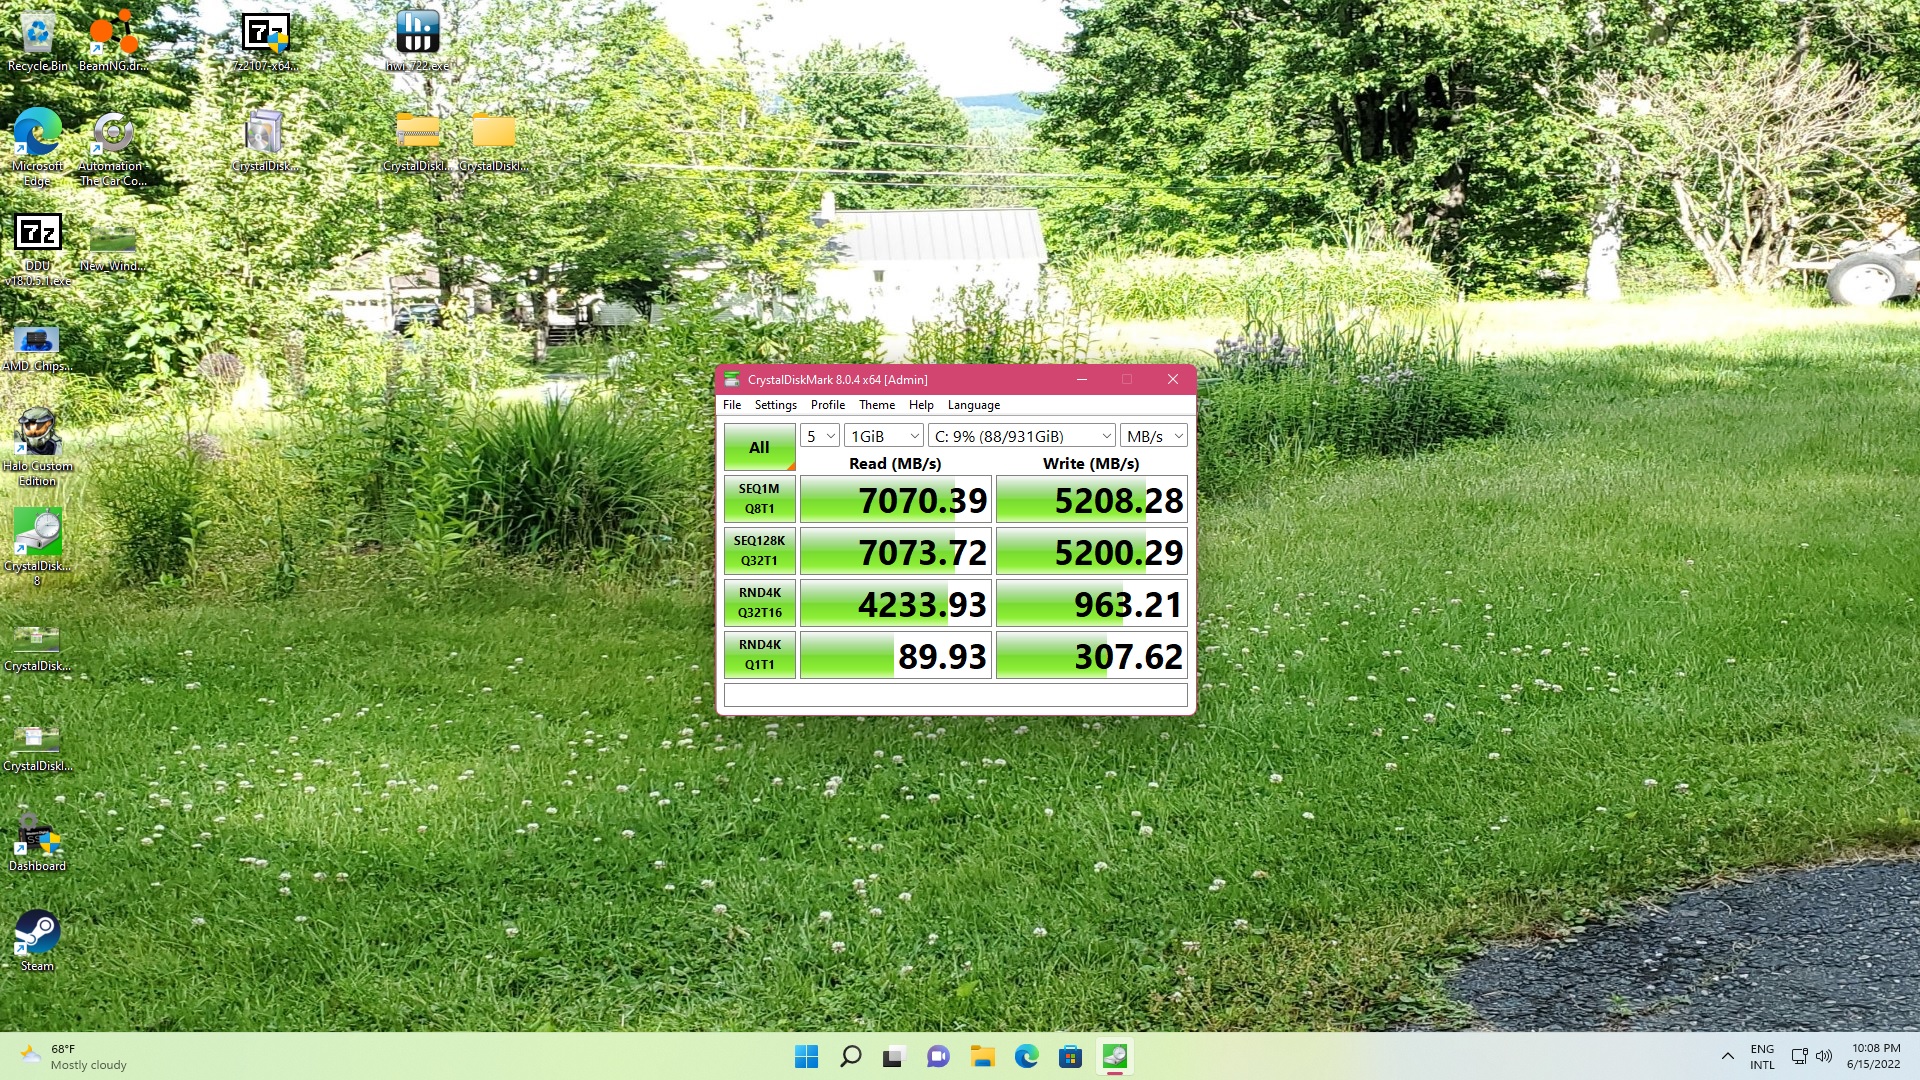Run the SEQ1M Q8T1 test

pos(760,499)
